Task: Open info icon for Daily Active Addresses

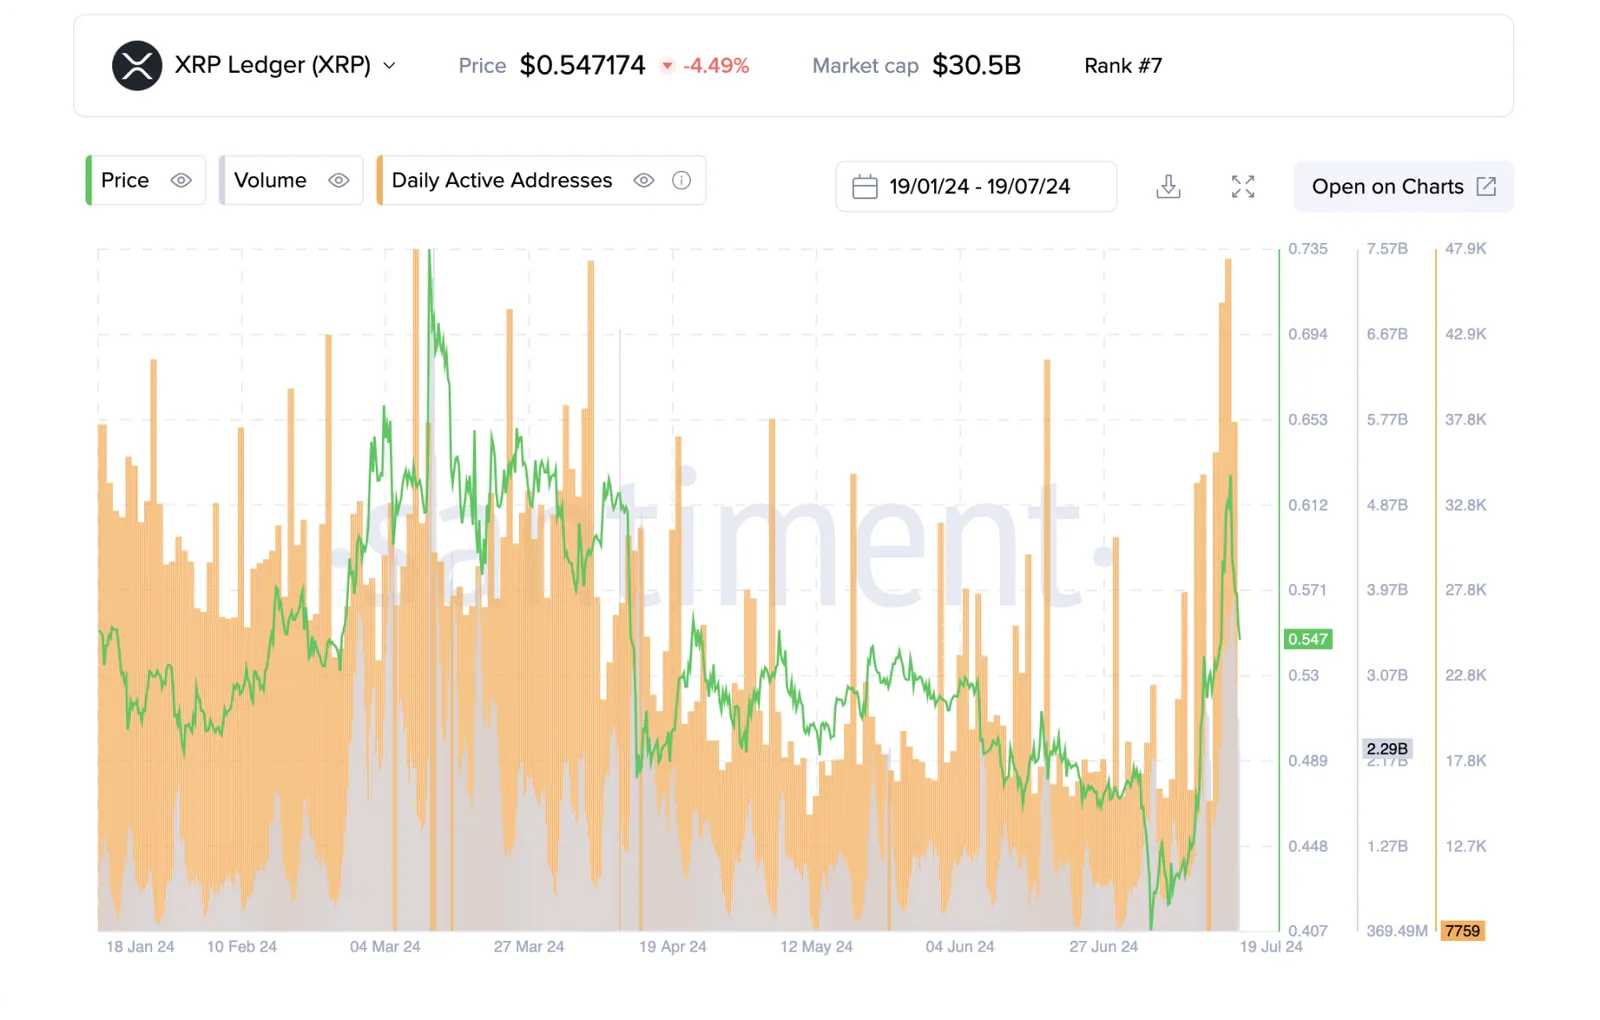Action: pos(681,180)
